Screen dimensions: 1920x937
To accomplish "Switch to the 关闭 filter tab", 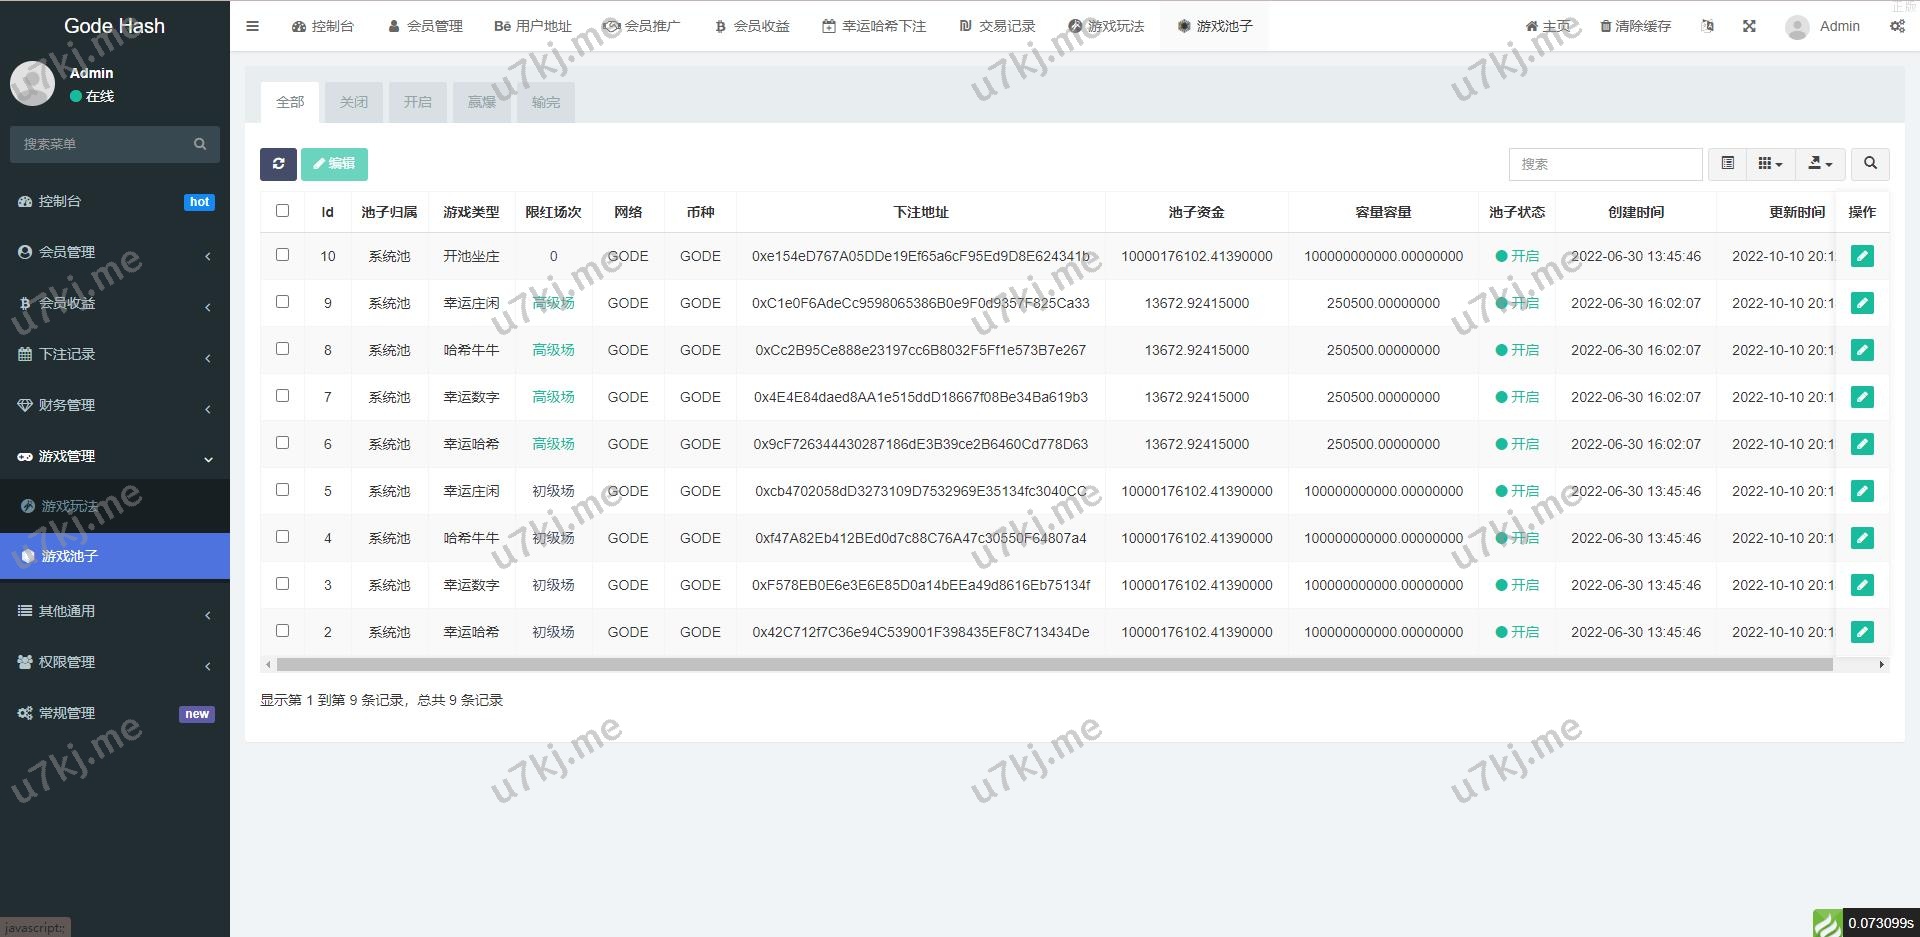I will 354,102.
